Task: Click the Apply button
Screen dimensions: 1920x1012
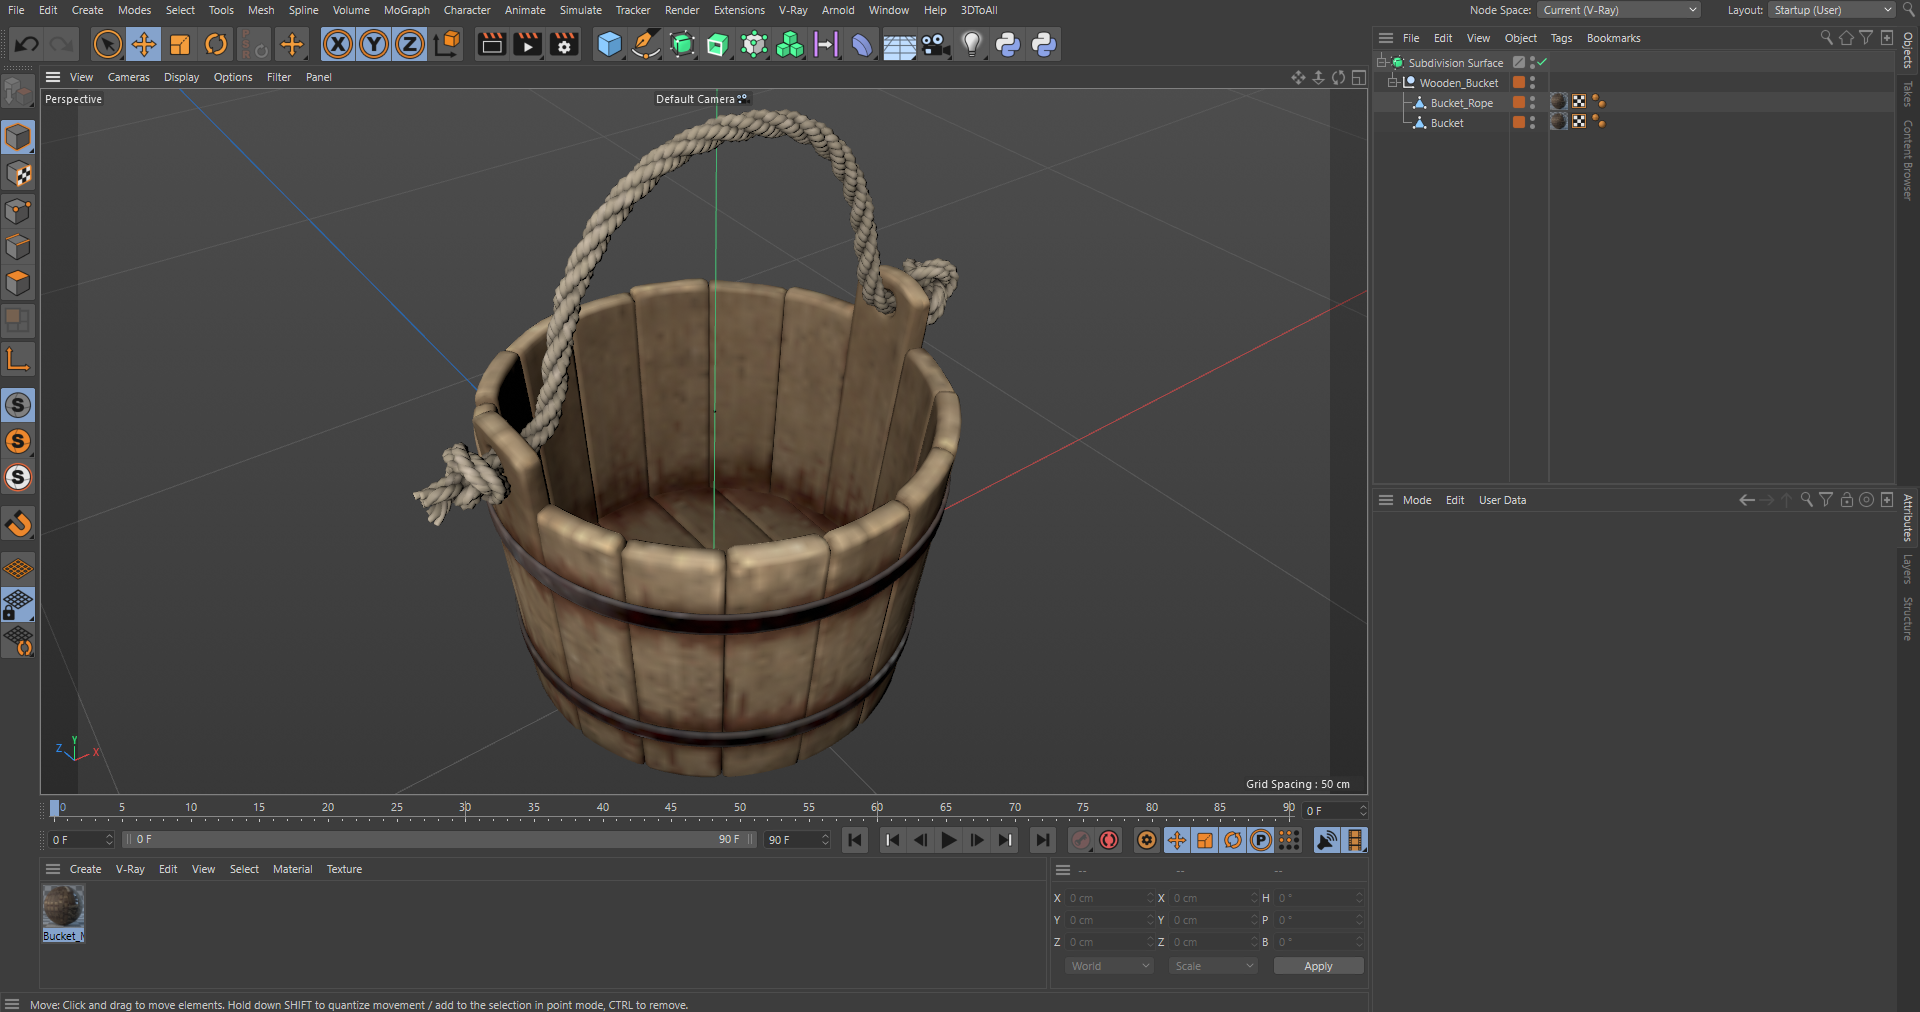Action: (x=1318, y=966)
